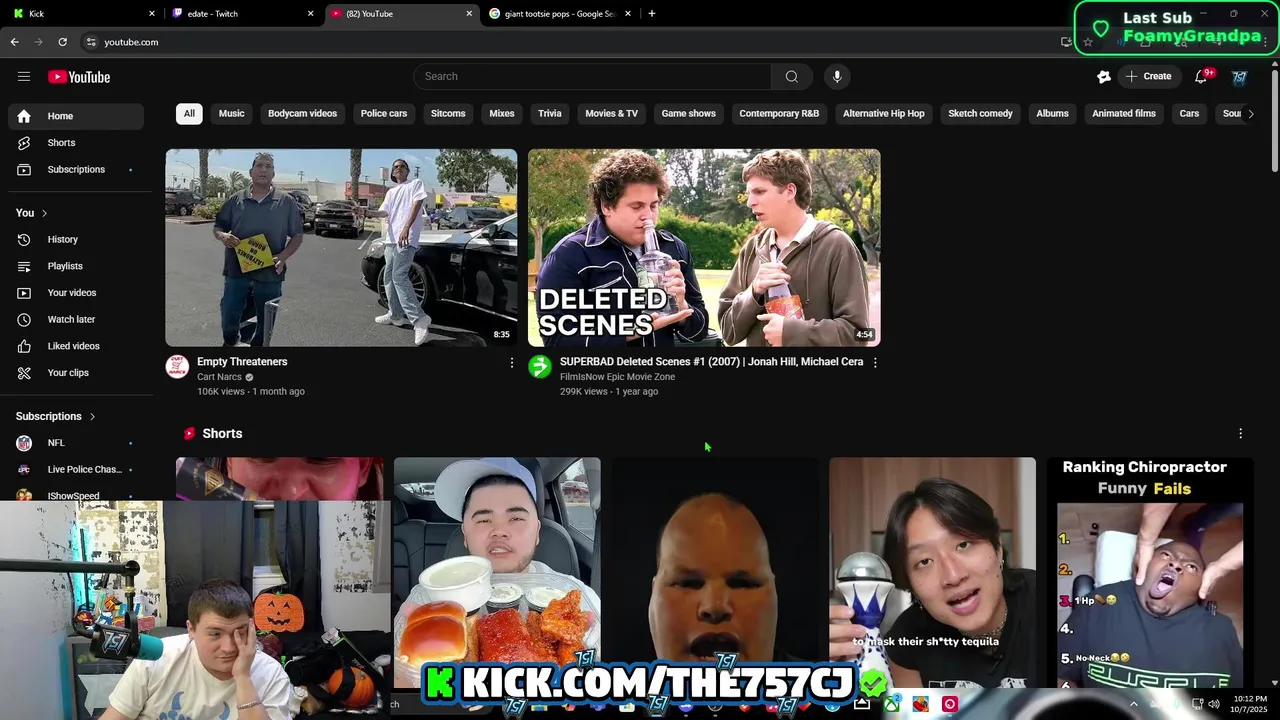
Task: Expand the You section chevron
Action: [44, 213]
